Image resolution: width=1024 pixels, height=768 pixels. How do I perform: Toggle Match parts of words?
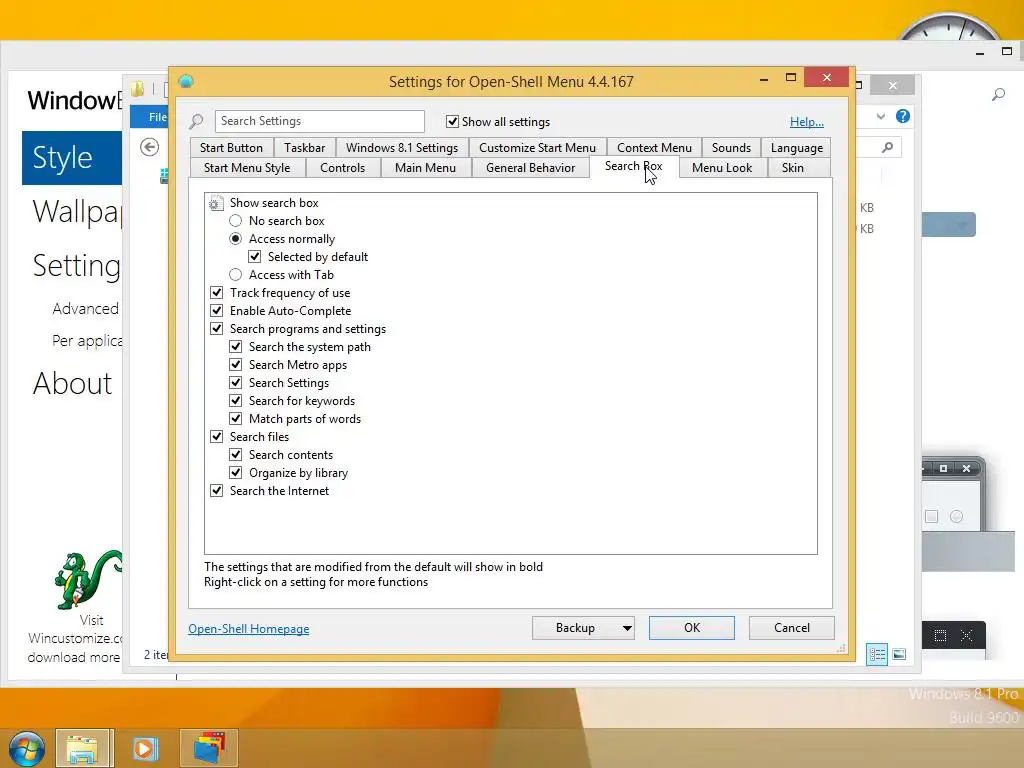[x=236, y=419]
